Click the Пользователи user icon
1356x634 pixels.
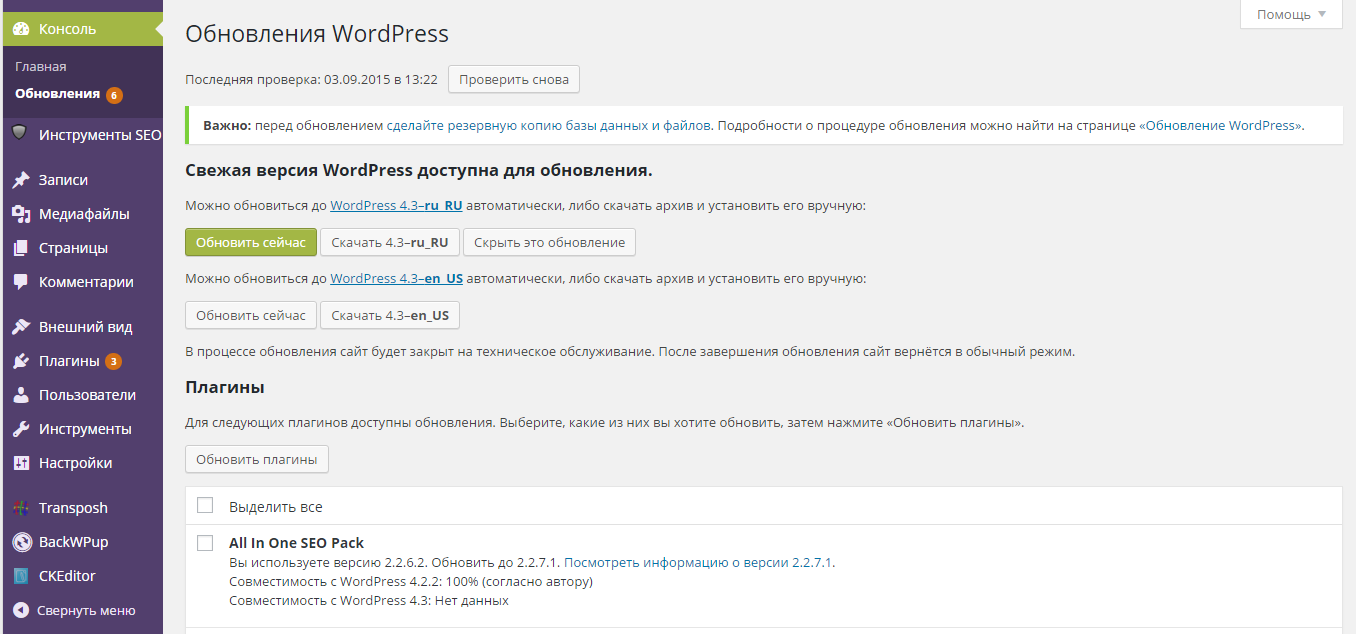pyautogui.click(x=20, y=395)
